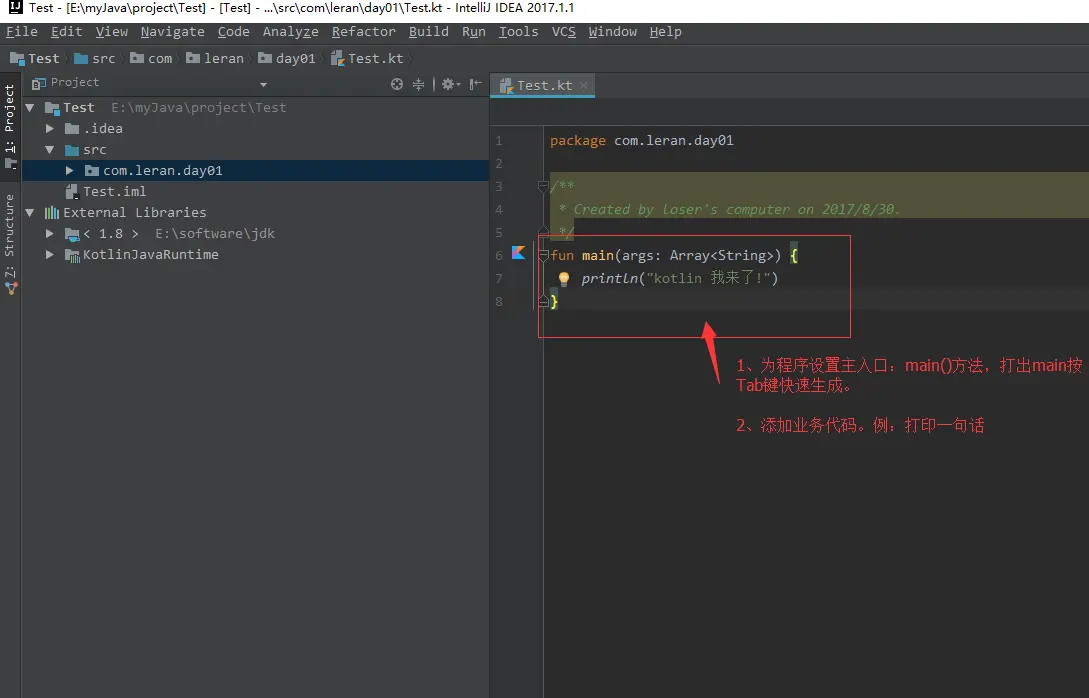1089x698 pixels.
Task: Click the fold toggle beside the doc comment
Action: (x=544, y=186)
